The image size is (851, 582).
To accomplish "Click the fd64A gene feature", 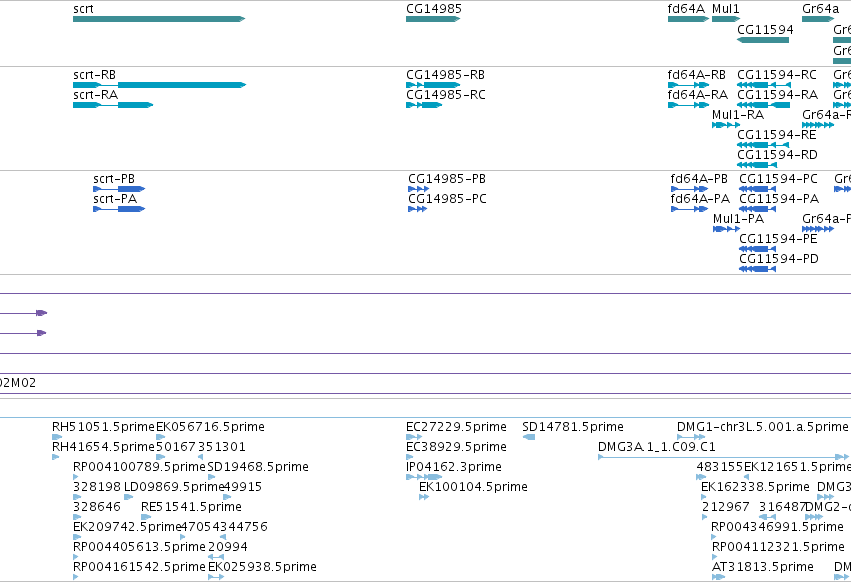I will 688,19.
